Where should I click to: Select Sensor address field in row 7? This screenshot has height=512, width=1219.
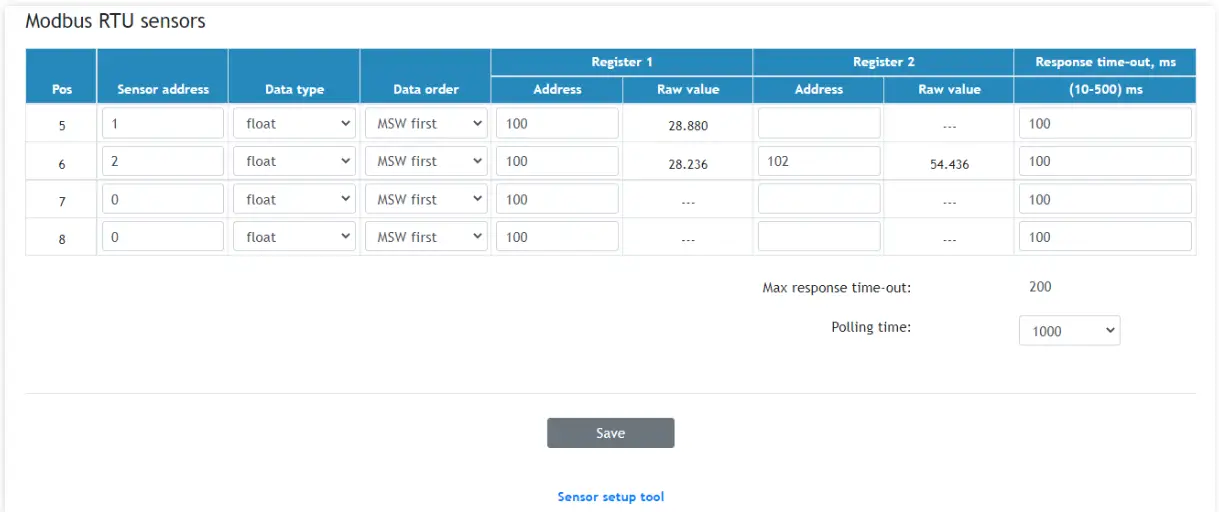tap(163, 200)
